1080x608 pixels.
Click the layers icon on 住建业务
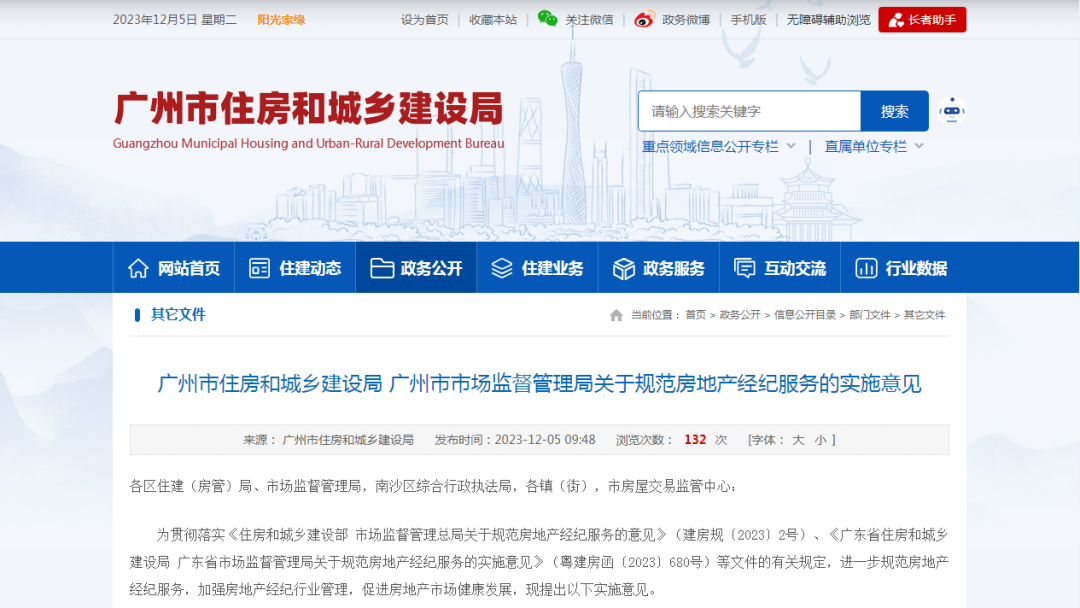click(500, 267)
